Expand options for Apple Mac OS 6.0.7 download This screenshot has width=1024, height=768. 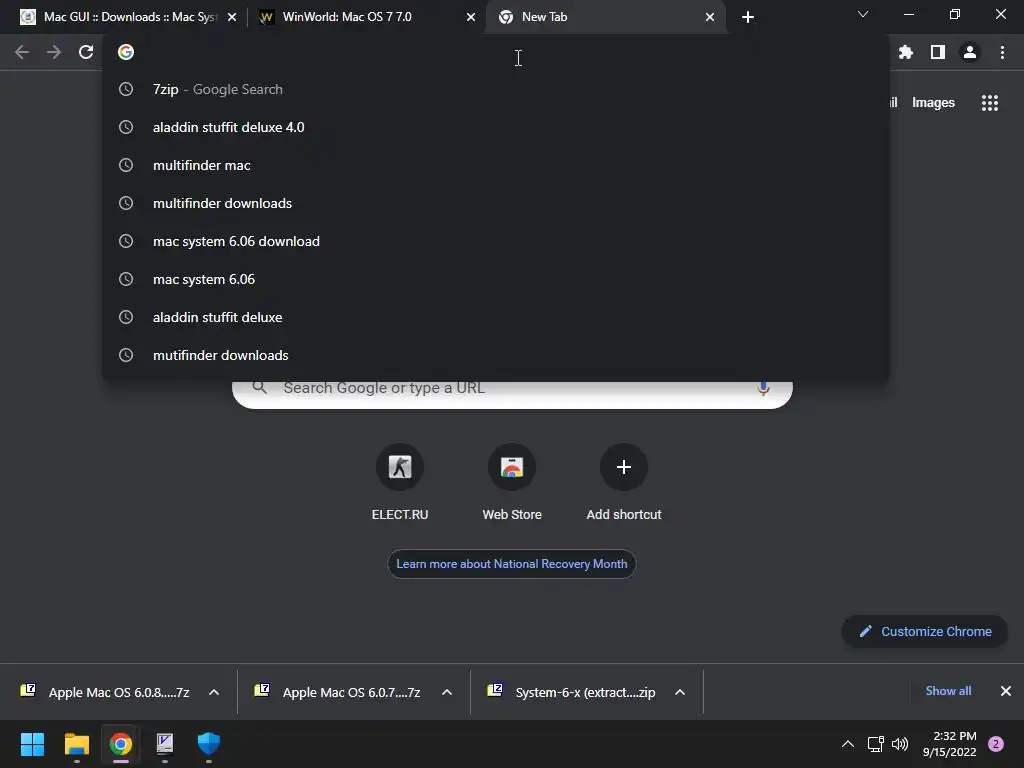click(x=447, y=692)
